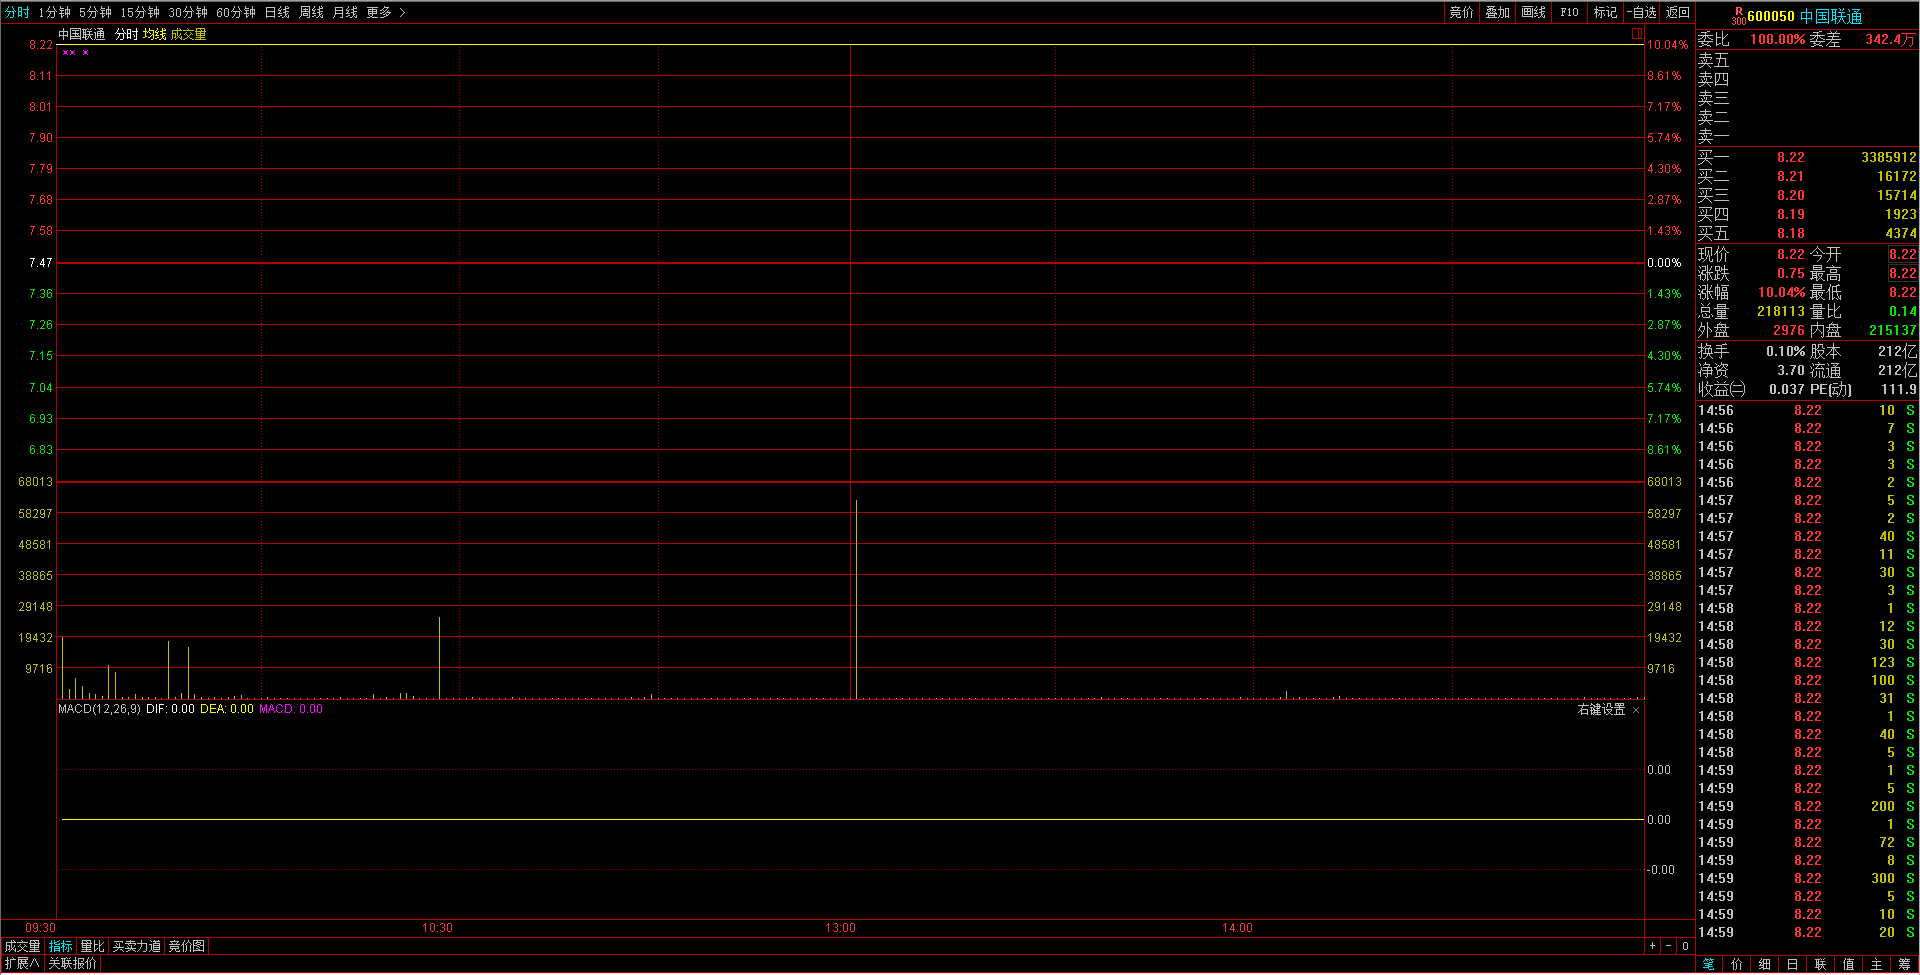Click the minus zoom button below the chart
Viewport: 1920px width, 975px height.
[1668, 946]
